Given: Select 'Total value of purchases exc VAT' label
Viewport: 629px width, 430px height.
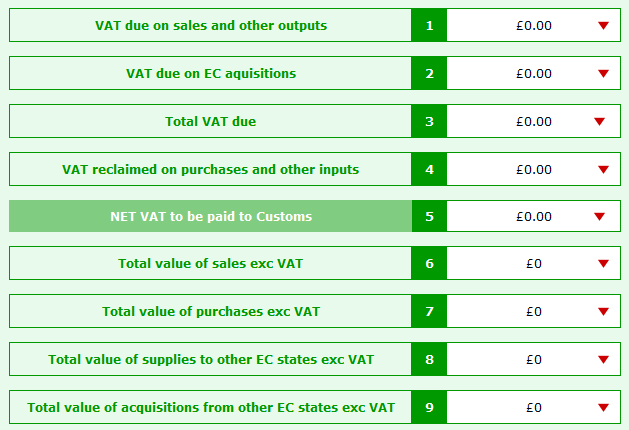Looking at the screenshot, I should click(x=211, y=312).
